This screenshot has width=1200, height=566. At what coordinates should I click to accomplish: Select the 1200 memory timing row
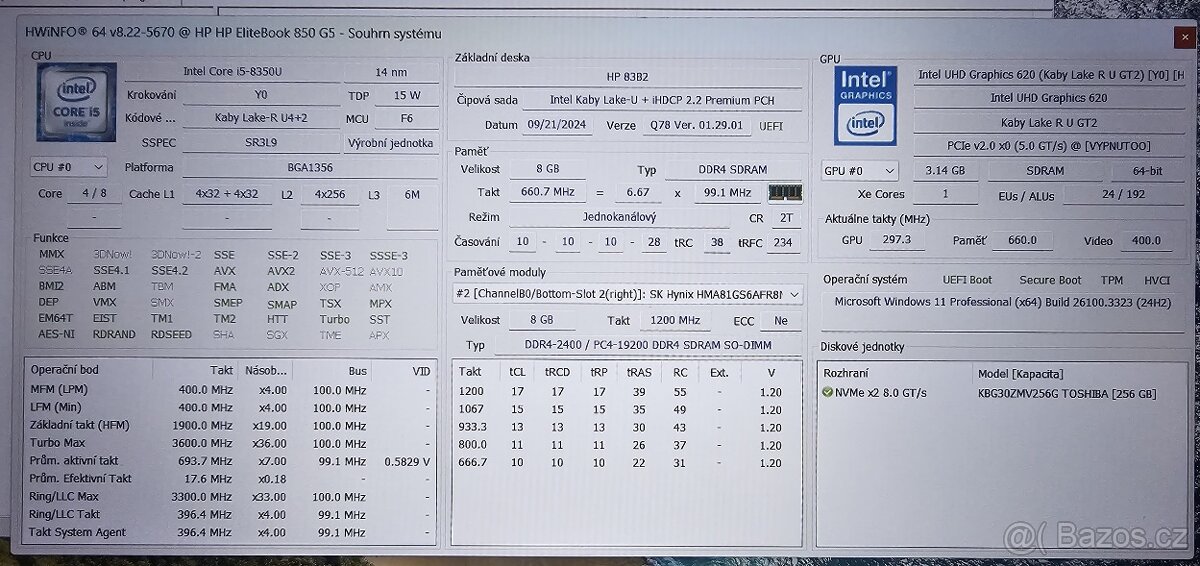(625, 391)
